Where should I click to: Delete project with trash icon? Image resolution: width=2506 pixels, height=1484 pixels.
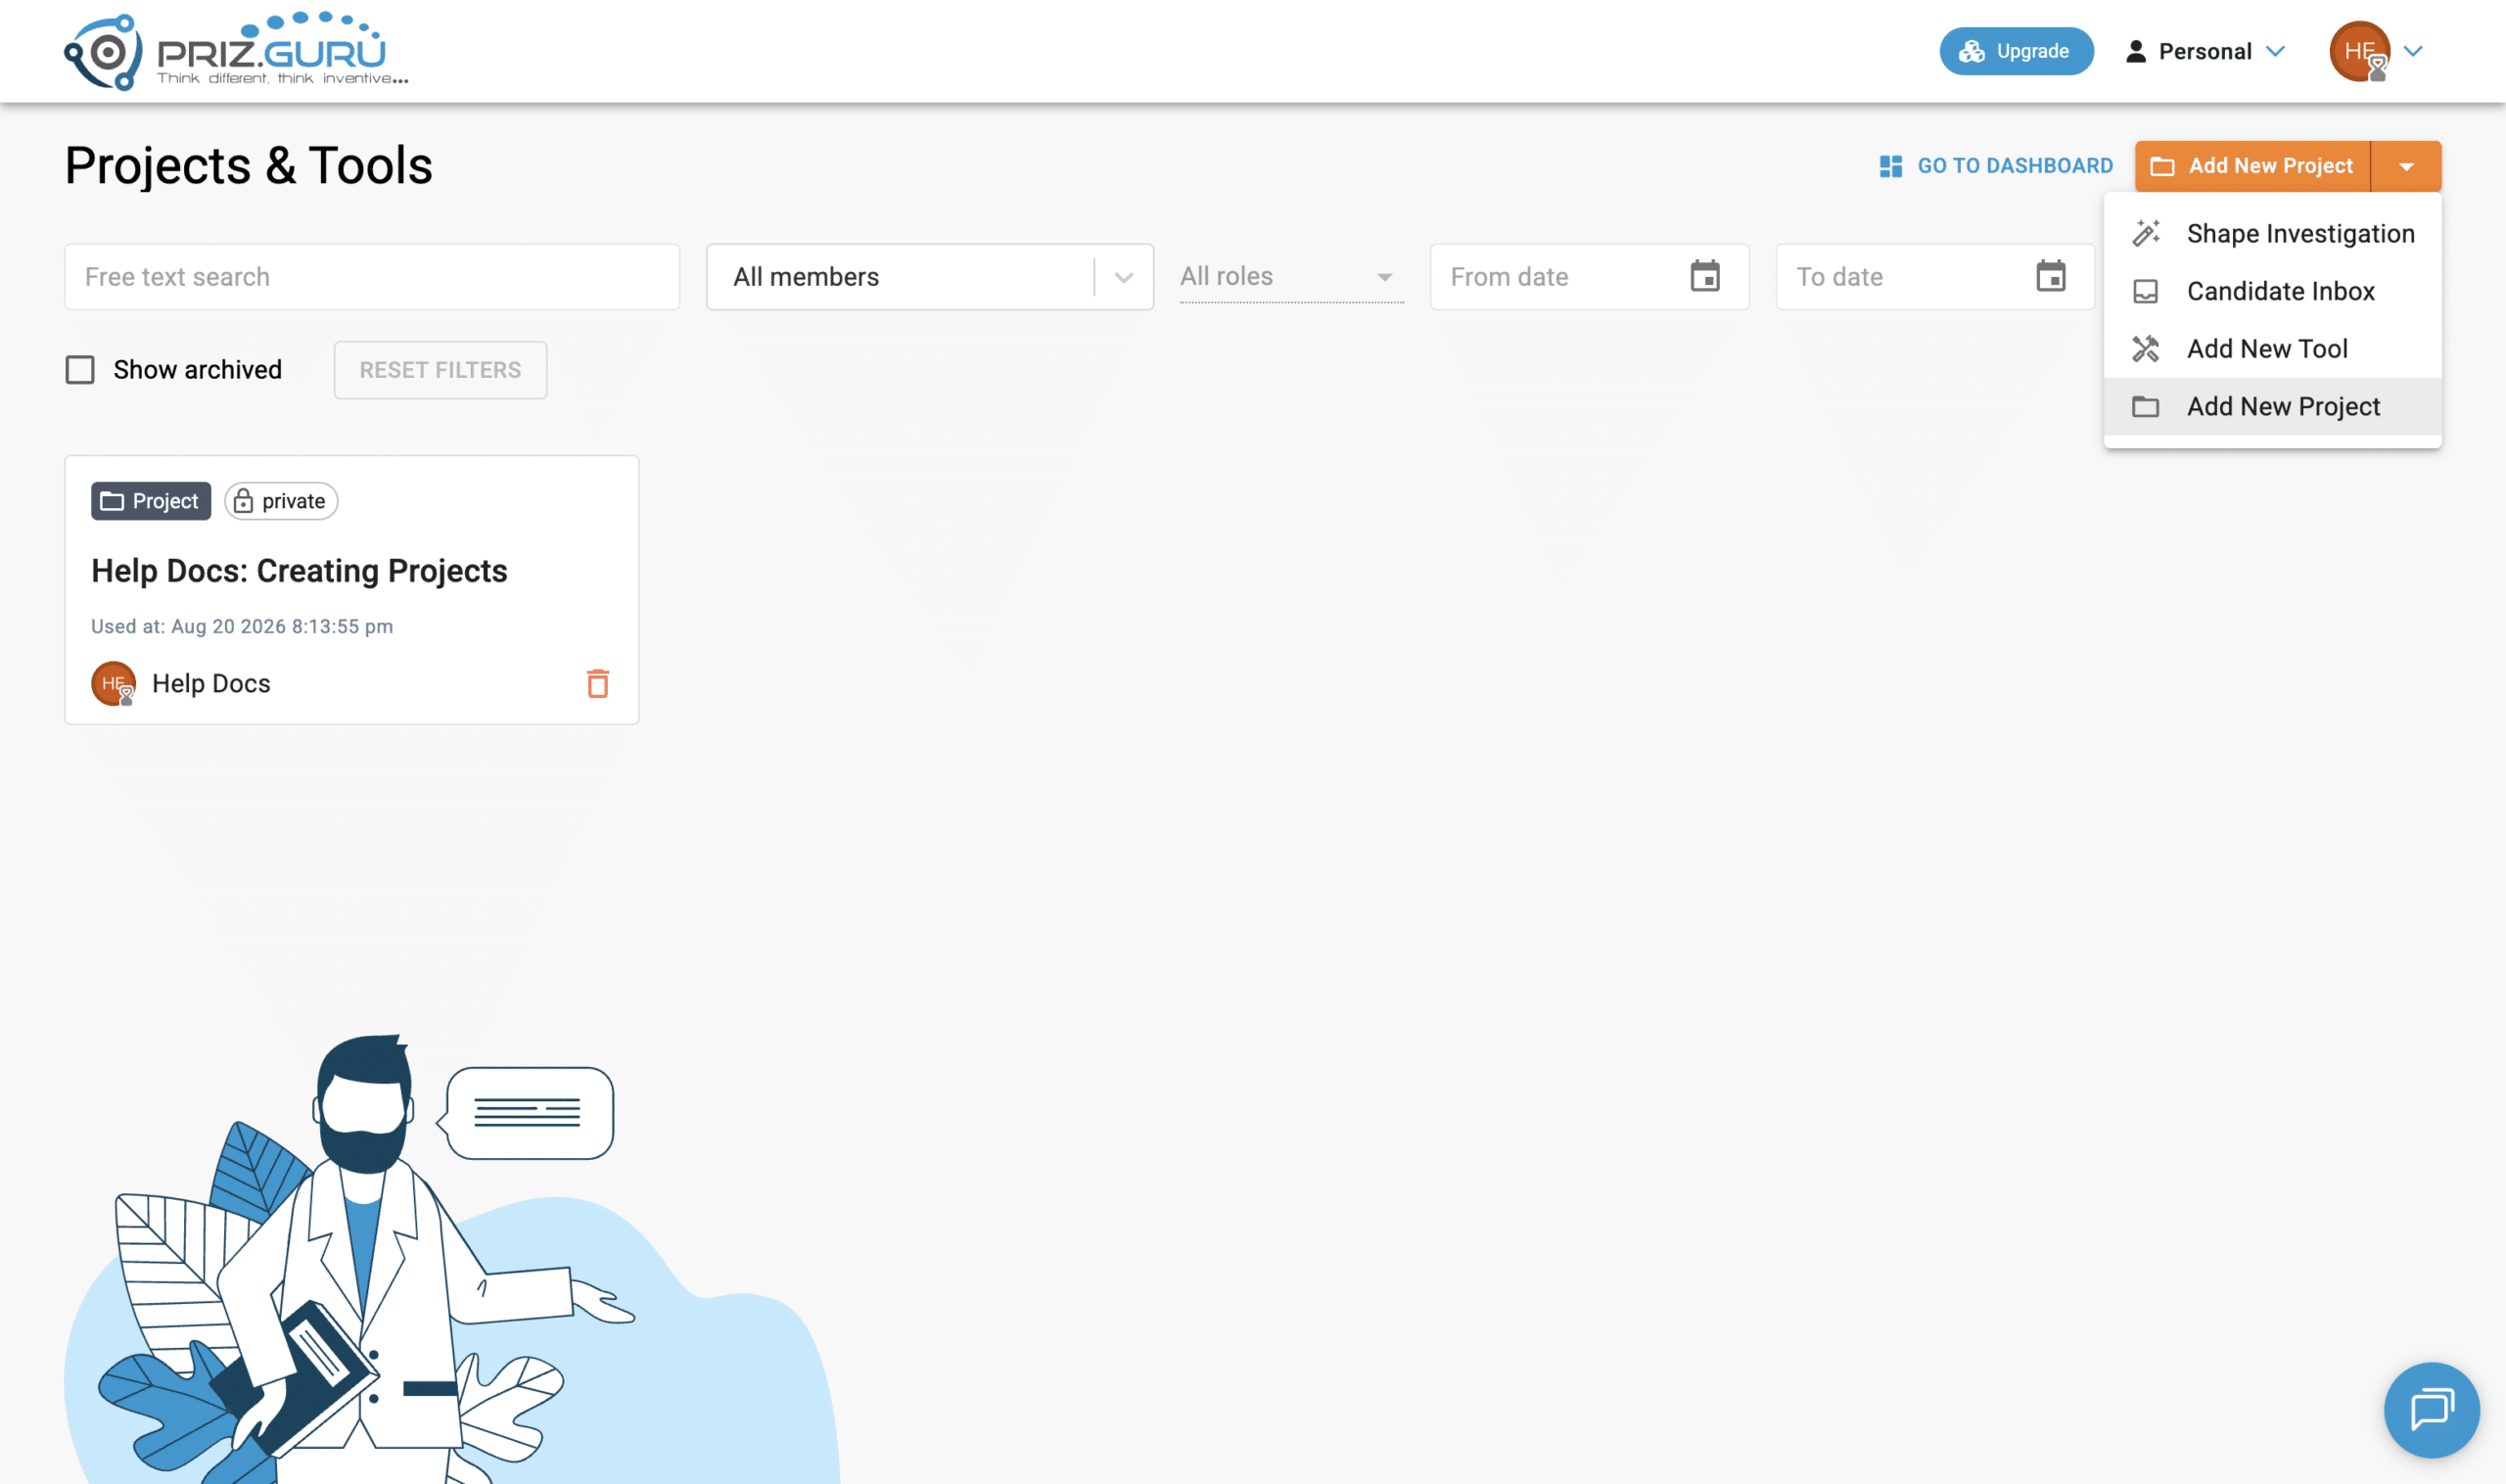coord(598,684)
